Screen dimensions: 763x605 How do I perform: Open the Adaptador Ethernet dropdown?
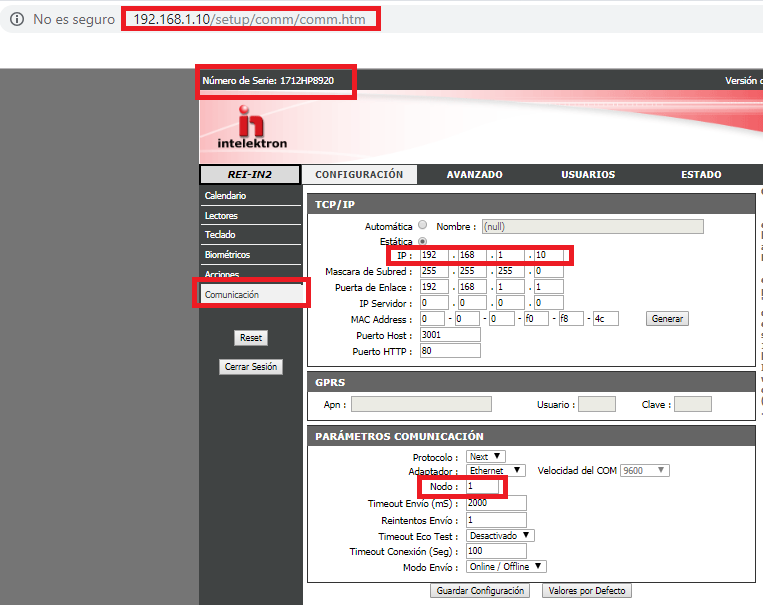tap(495, 470)
